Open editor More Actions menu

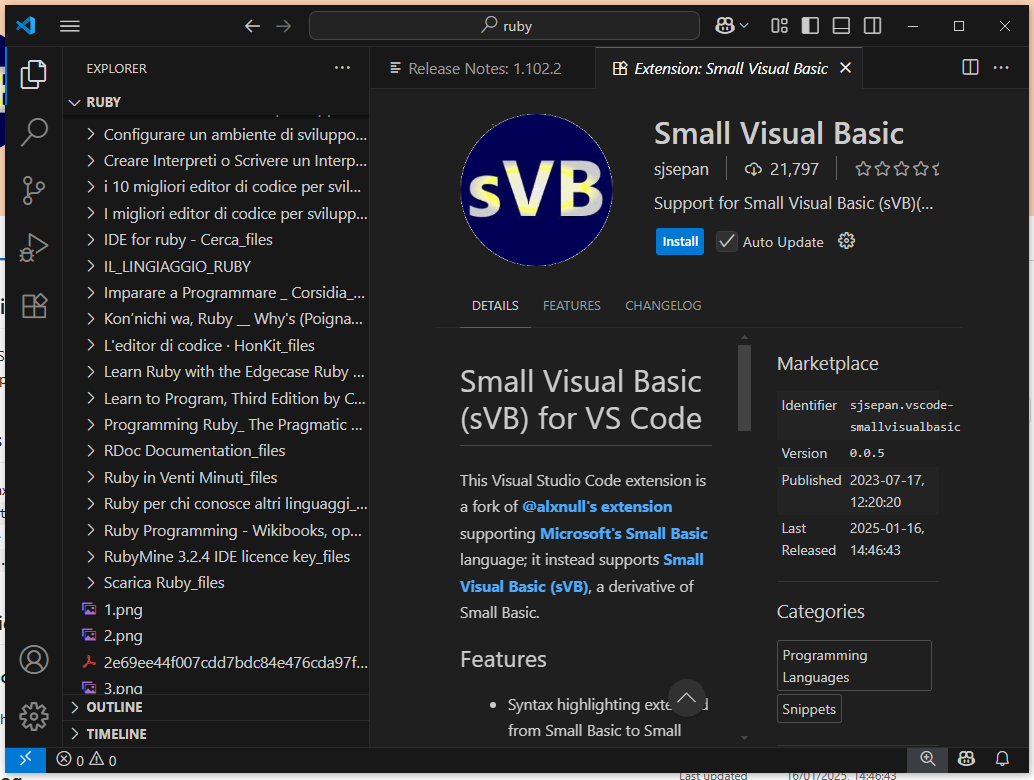1001,68
